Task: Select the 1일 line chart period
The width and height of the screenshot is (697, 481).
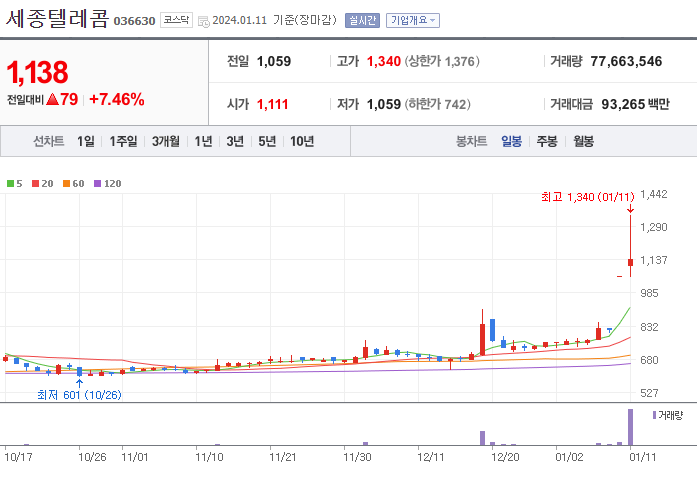Action: (86, 141)
